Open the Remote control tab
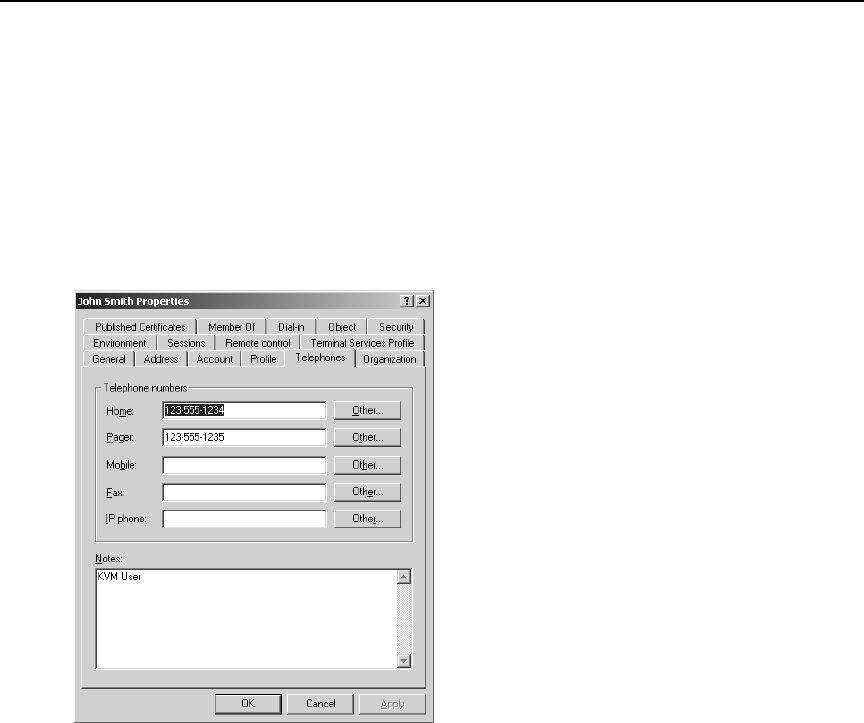 pos(257,343)
